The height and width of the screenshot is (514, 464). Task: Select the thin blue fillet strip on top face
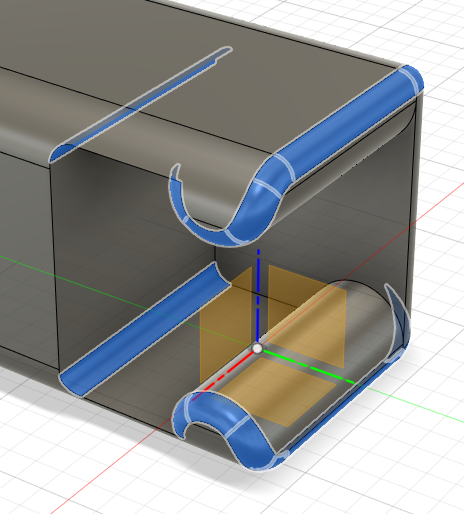140,105
